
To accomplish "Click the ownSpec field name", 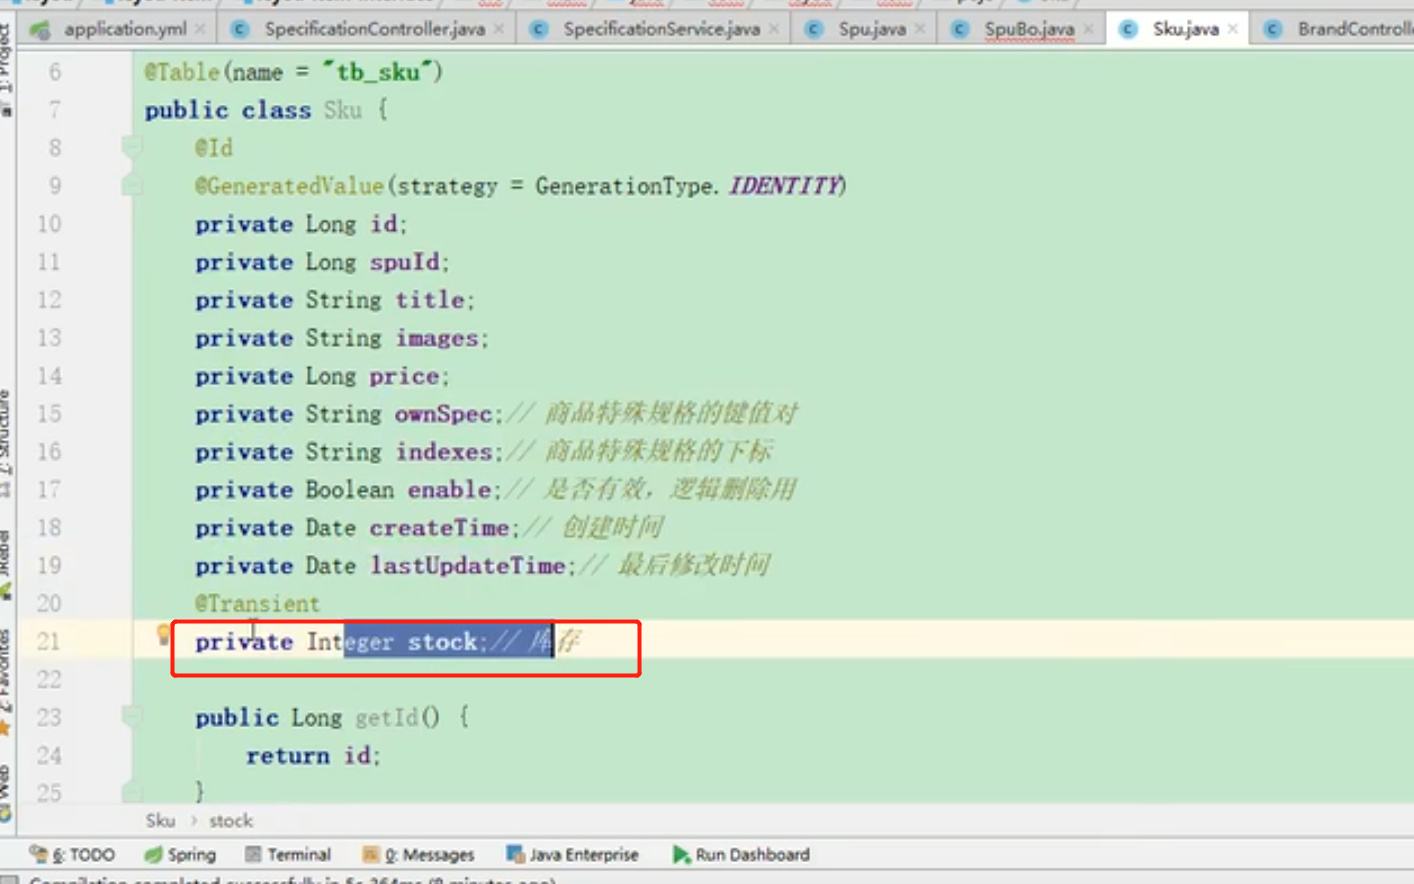I will click(x=444, y=414).
